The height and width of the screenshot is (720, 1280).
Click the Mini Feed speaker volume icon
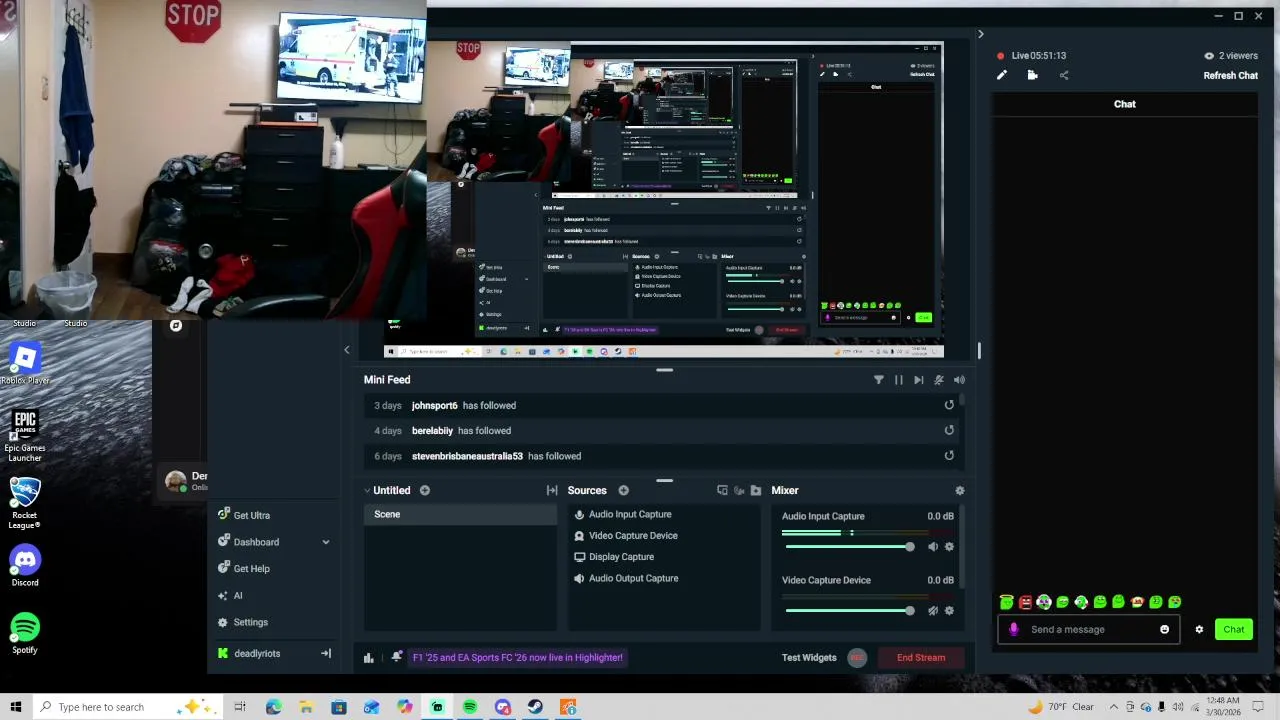(x=959, y=380)
